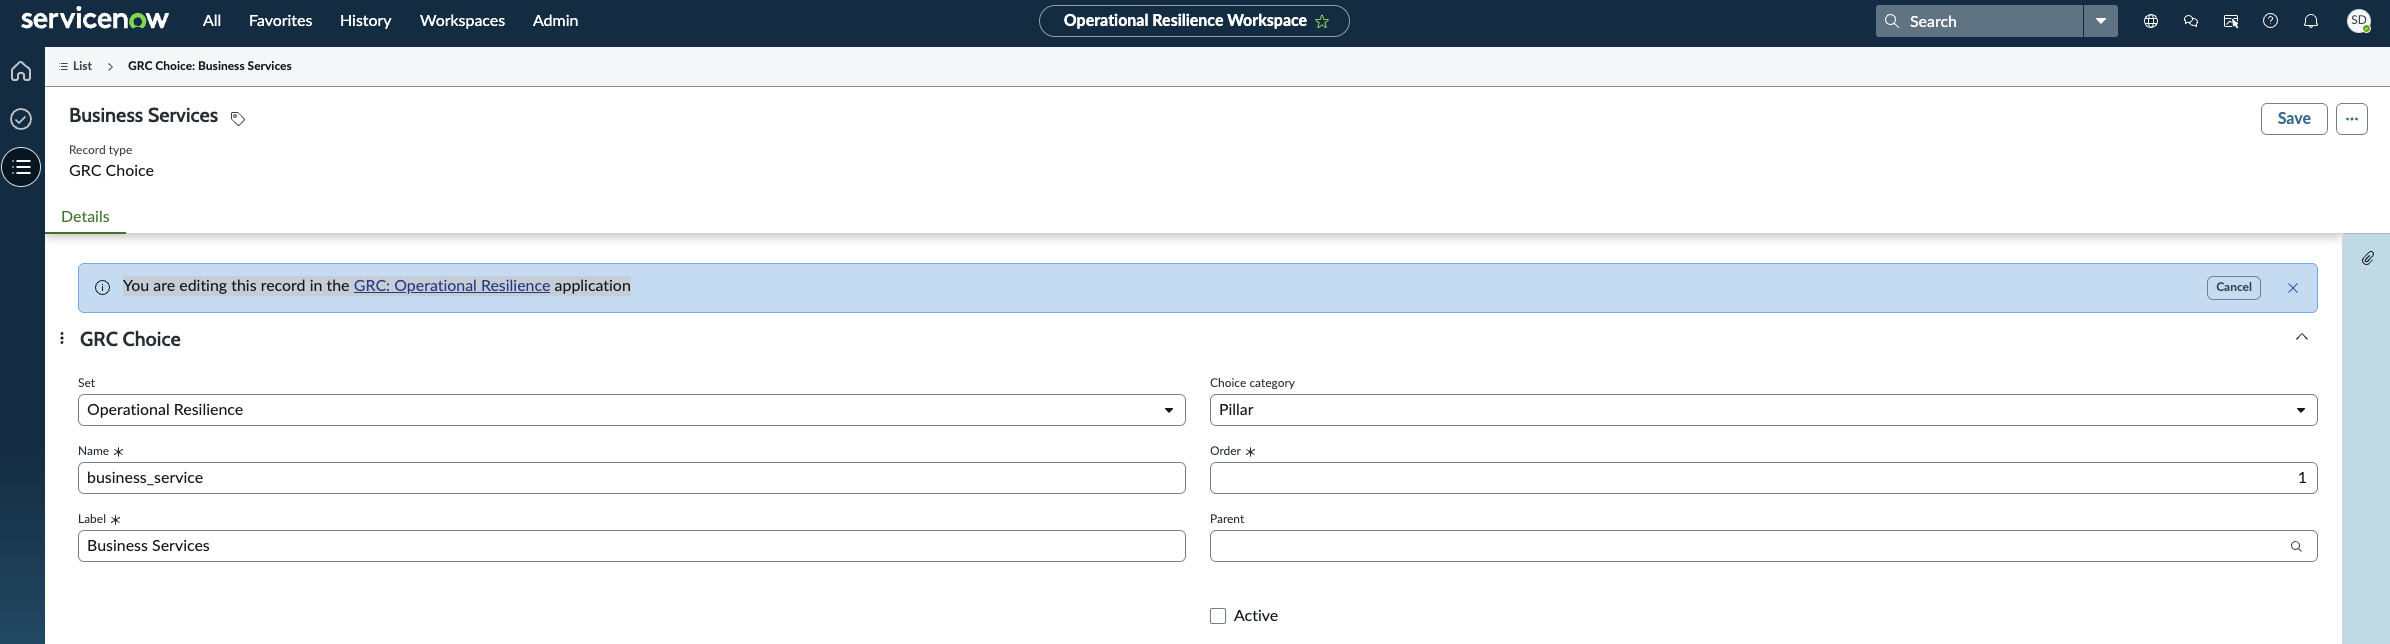Open the notifications bell icon
The image size is (2390, 644).
pos(2311,21)
